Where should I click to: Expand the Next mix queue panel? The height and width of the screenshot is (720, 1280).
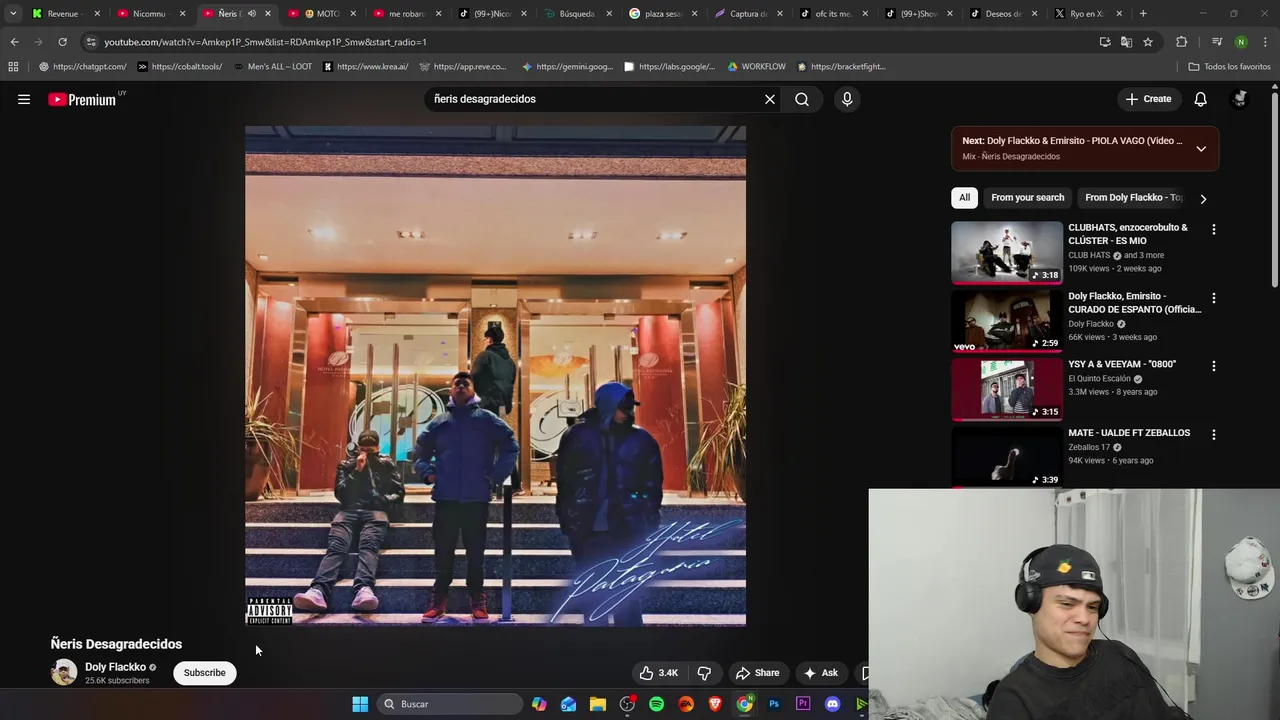1201,148
